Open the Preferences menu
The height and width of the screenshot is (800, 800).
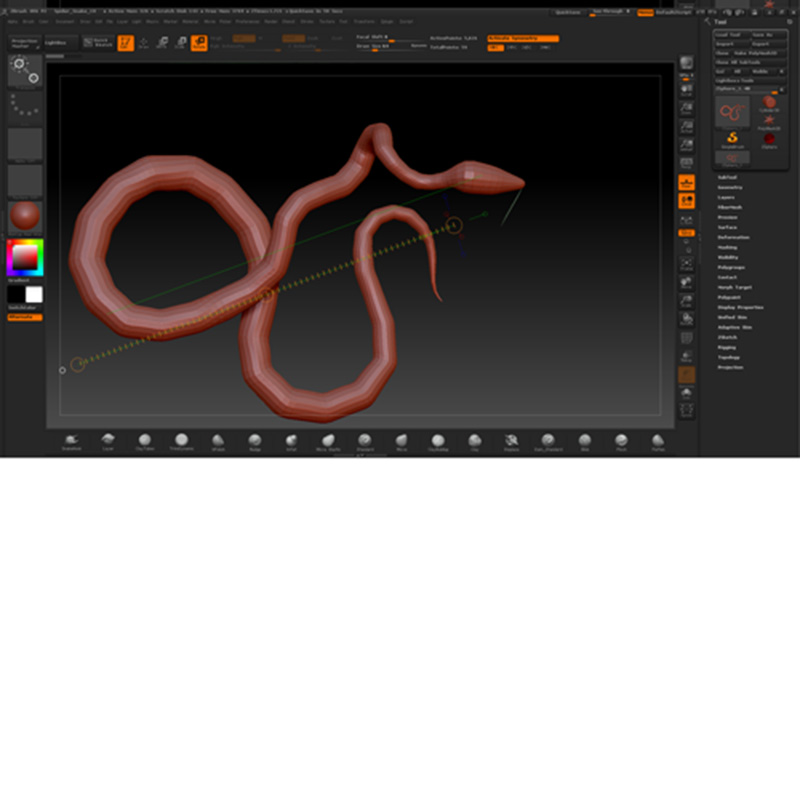pos(247,22)
